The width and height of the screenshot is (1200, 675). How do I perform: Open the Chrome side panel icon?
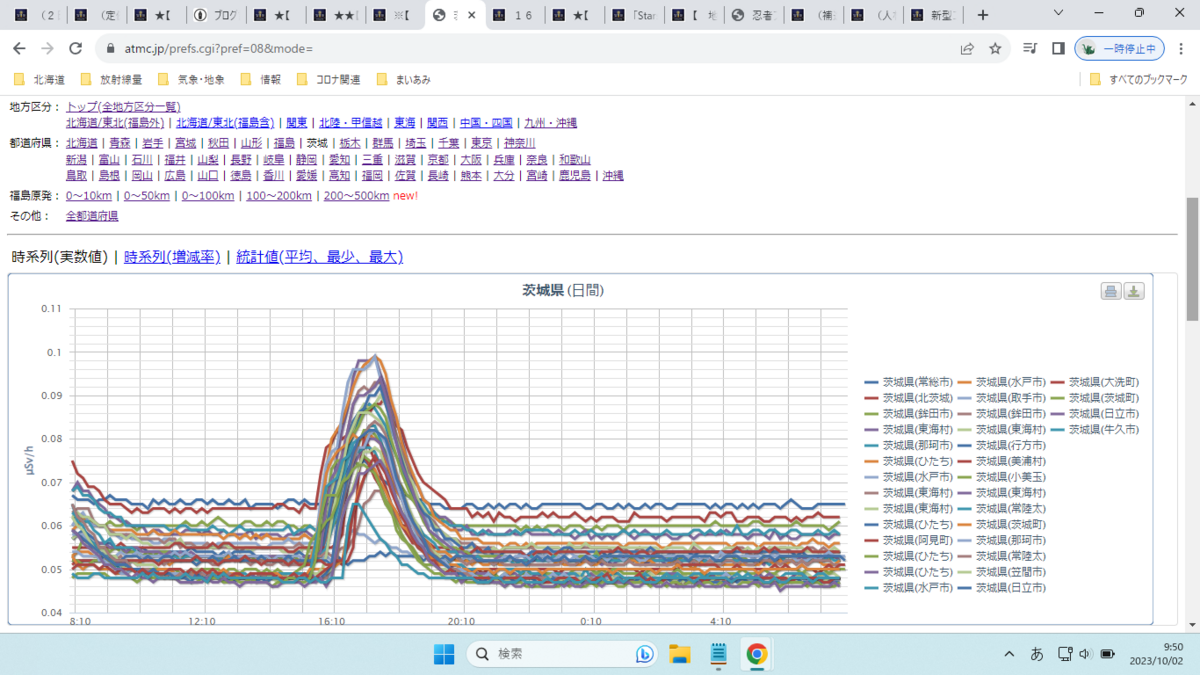point(1058,48)
